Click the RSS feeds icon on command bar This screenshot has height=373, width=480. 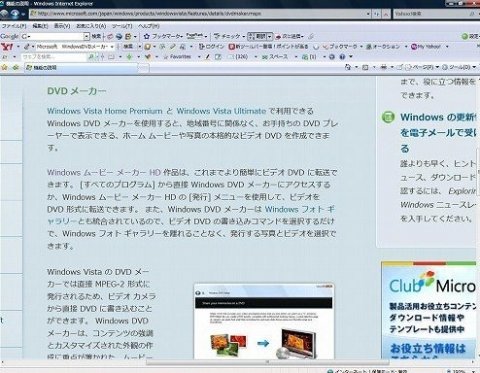coord(365,67)
